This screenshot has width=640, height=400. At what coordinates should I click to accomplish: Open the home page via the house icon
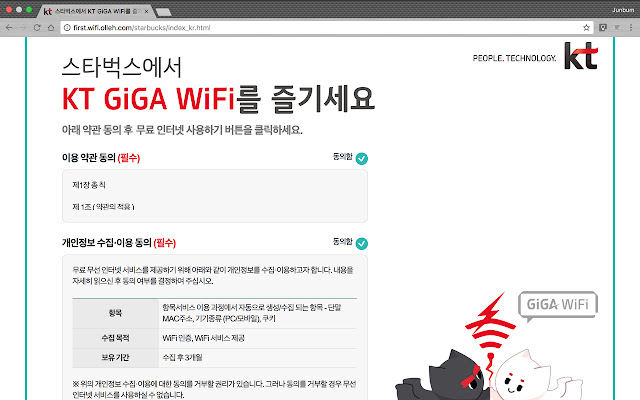(51, 28)
